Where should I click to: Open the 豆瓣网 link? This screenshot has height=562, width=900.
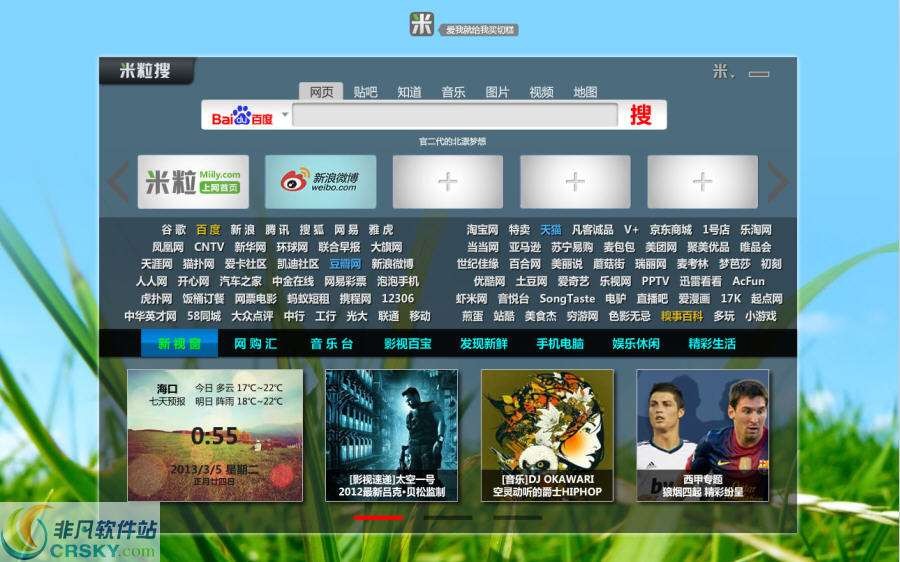(x=345, y=264)
